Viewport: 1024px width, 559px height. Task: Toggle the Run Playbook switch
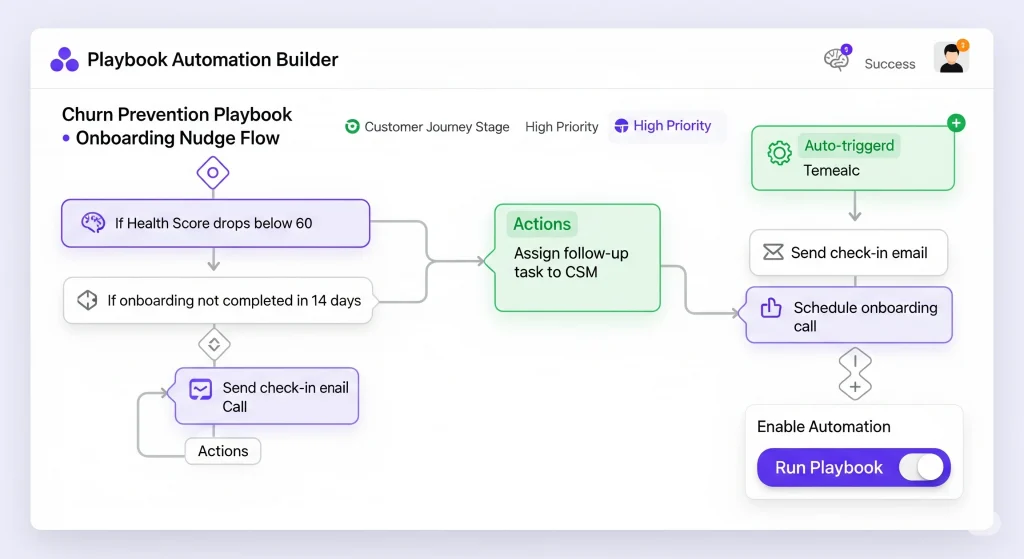pos(921,467)
